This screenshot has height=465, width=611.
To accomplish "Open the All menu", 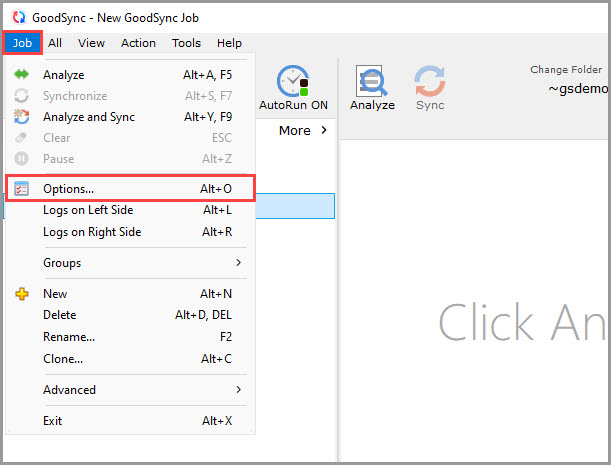I will (x=55, y=43).
